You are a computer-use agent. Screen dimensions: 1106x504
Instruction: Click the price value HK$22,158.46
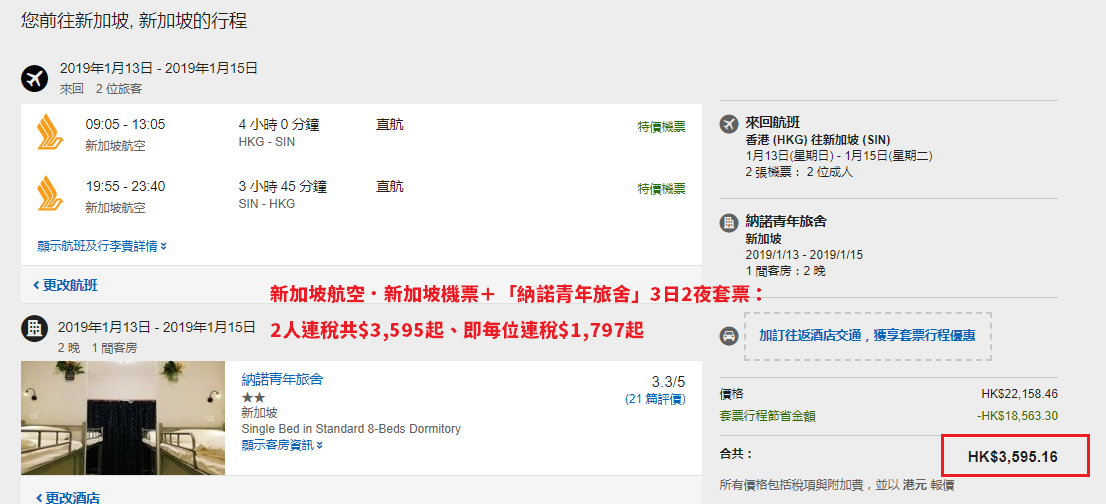(1019, 394)
